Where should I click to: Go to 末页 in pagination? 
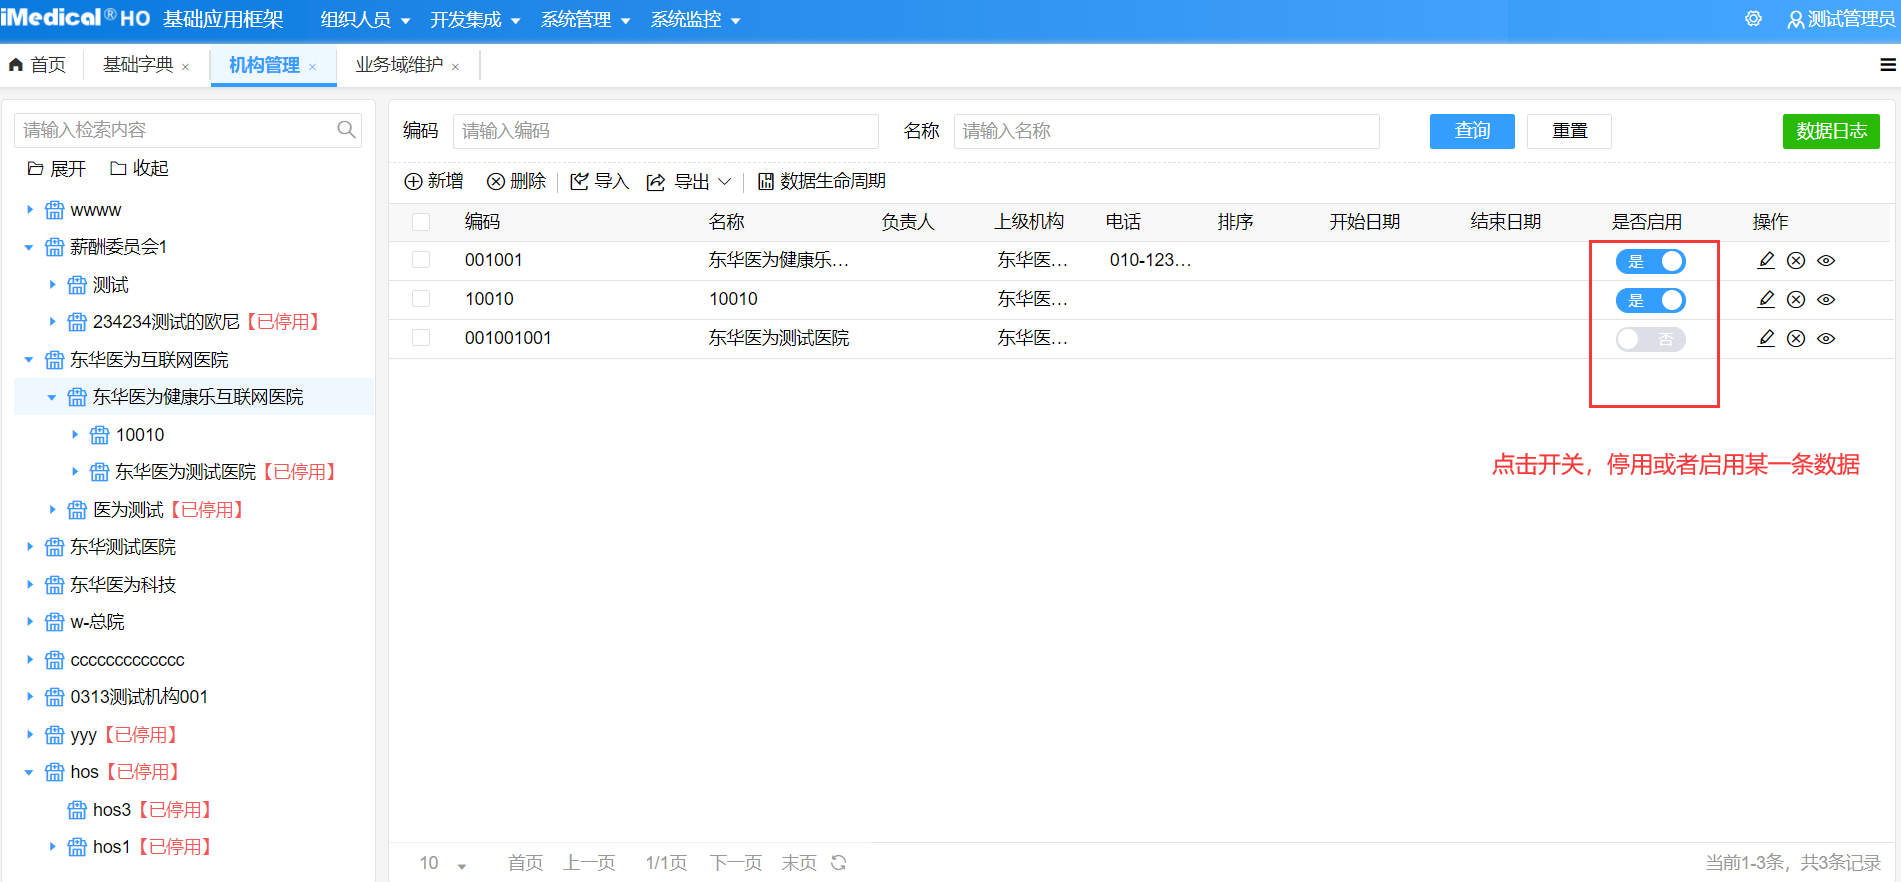coord(799,863)
